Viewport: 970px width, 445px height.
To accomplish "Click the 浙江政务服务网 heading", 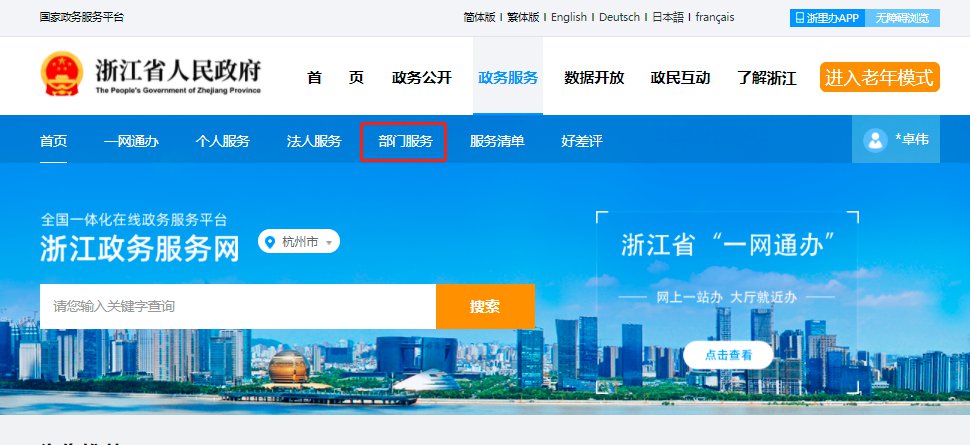I will (x=140, y=249).
